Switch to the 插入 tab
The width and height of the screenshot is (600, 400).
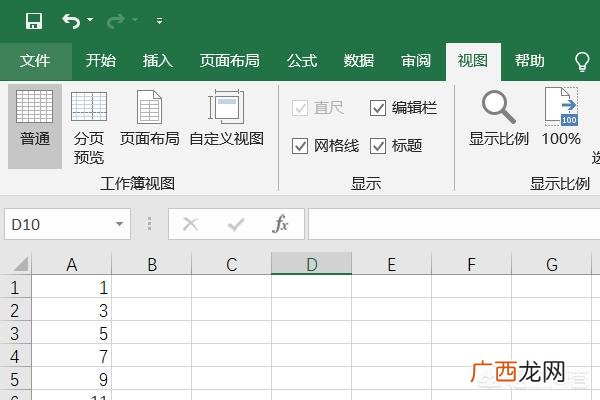[x=158, y=60]
